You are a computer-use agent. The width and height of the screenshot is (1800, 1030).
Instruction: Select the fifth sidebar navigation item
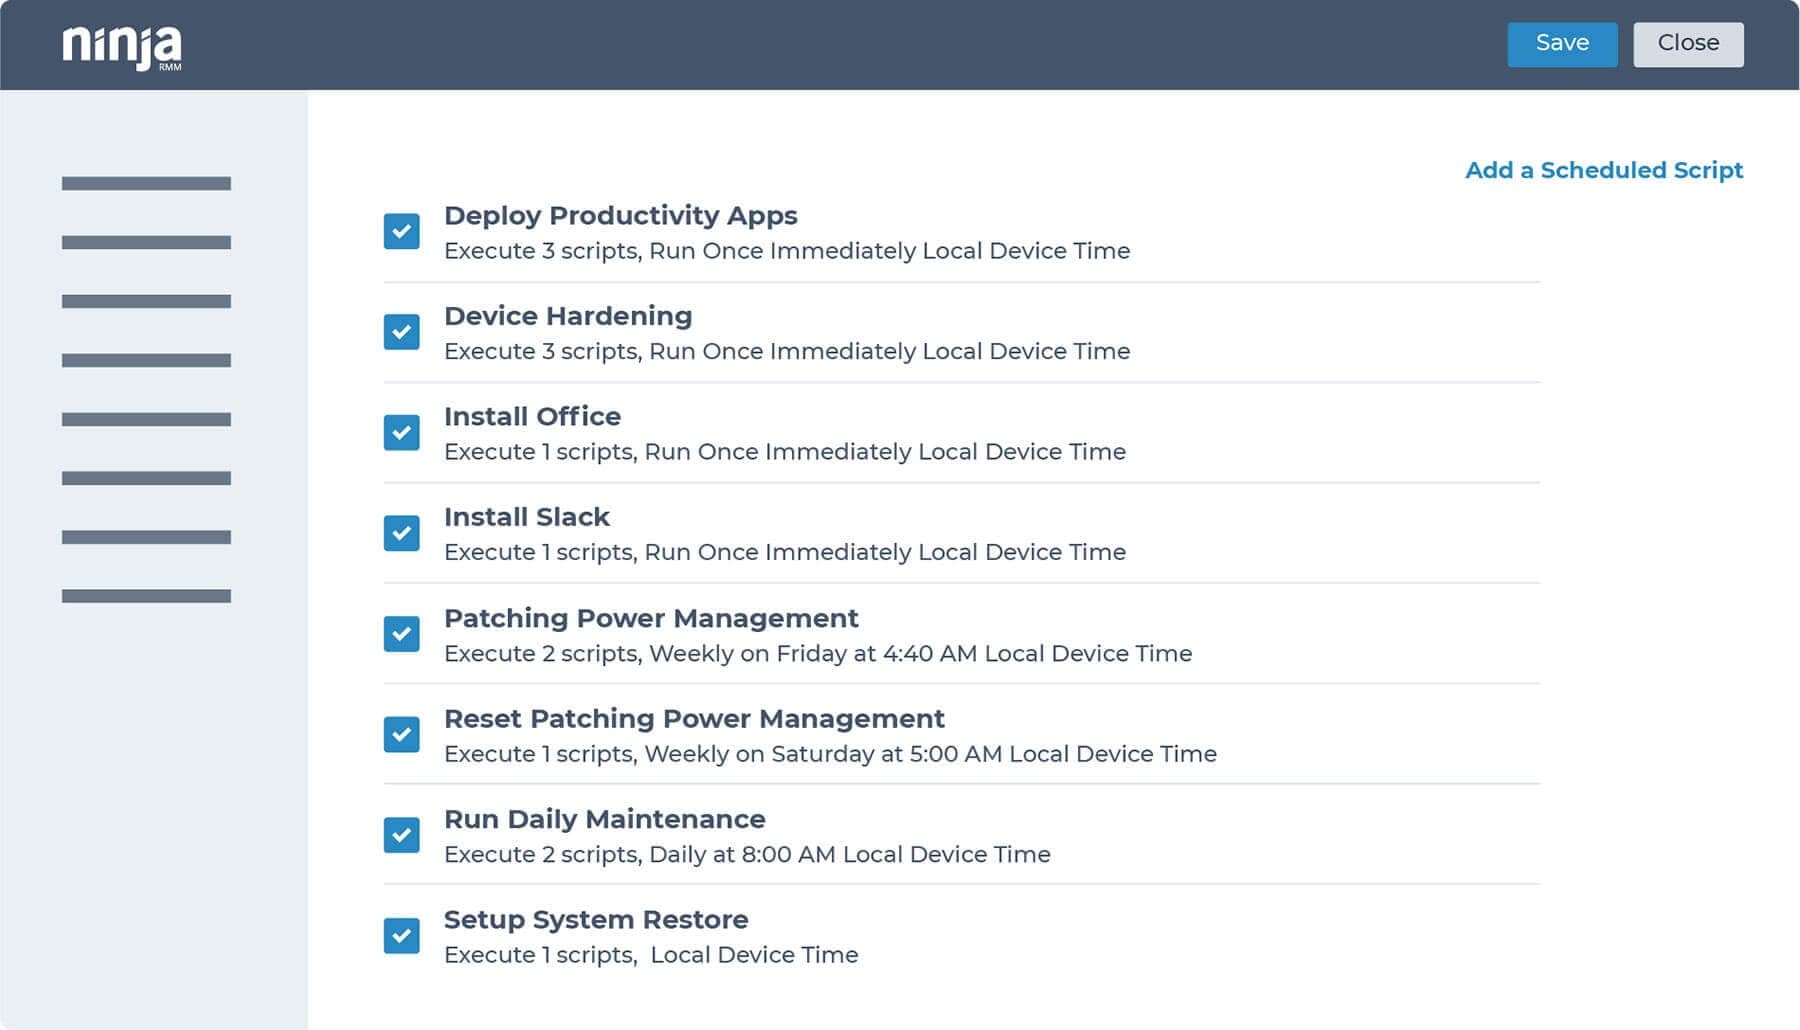(x=146, y=419)
